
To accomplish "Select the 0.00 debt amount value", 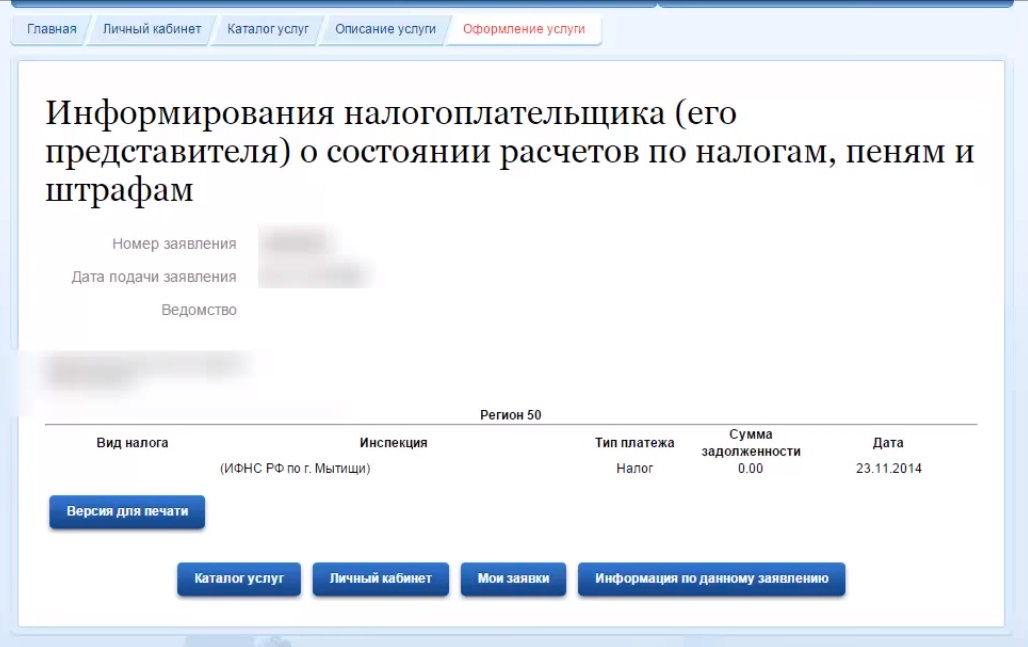I will (x=750, y=468).
